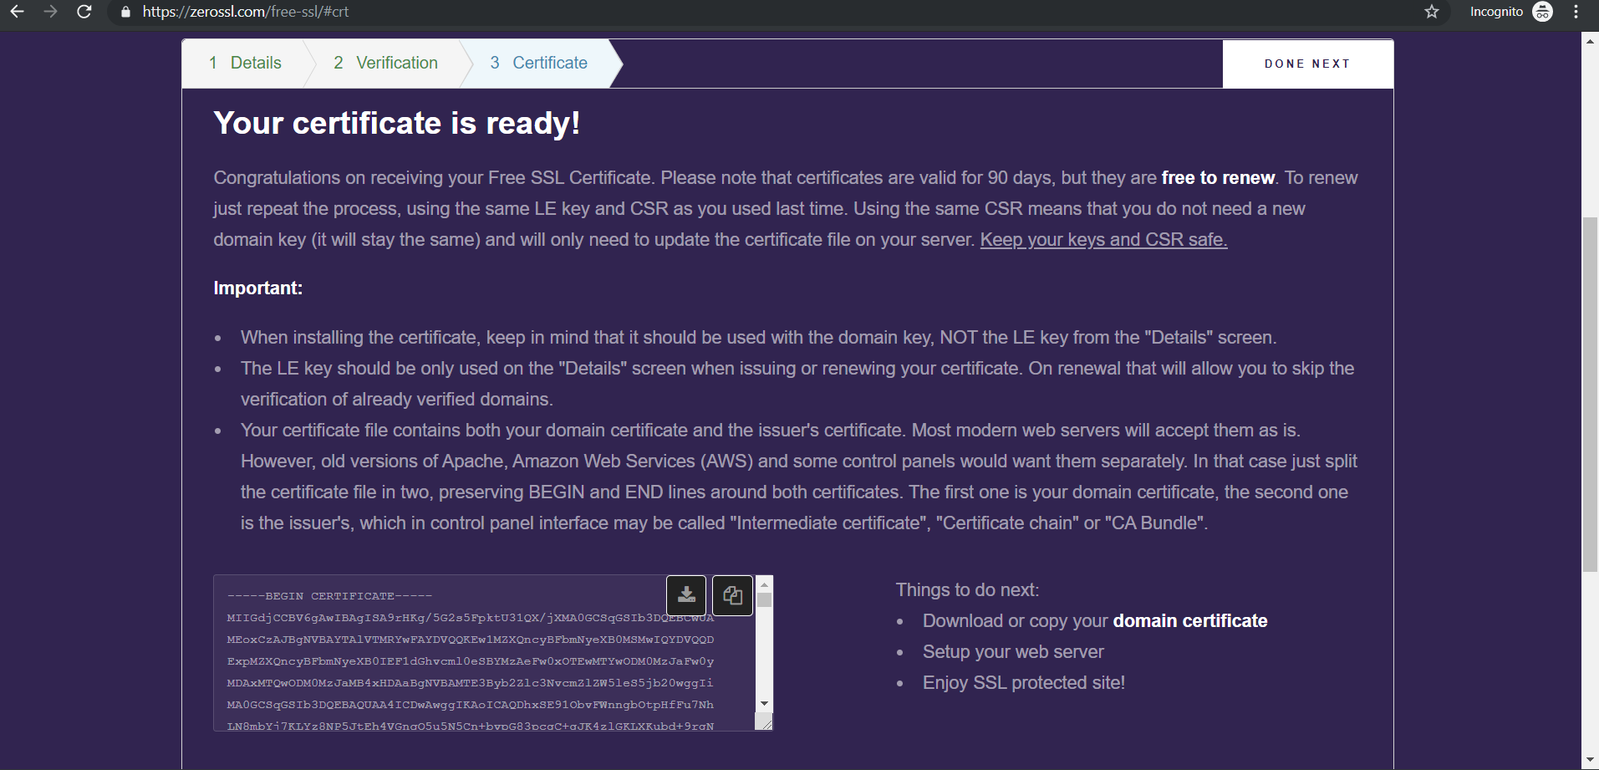Click certificate box scroll up arrow
The width and height of the screenshot is (1599, 770).
coord(764,584)
